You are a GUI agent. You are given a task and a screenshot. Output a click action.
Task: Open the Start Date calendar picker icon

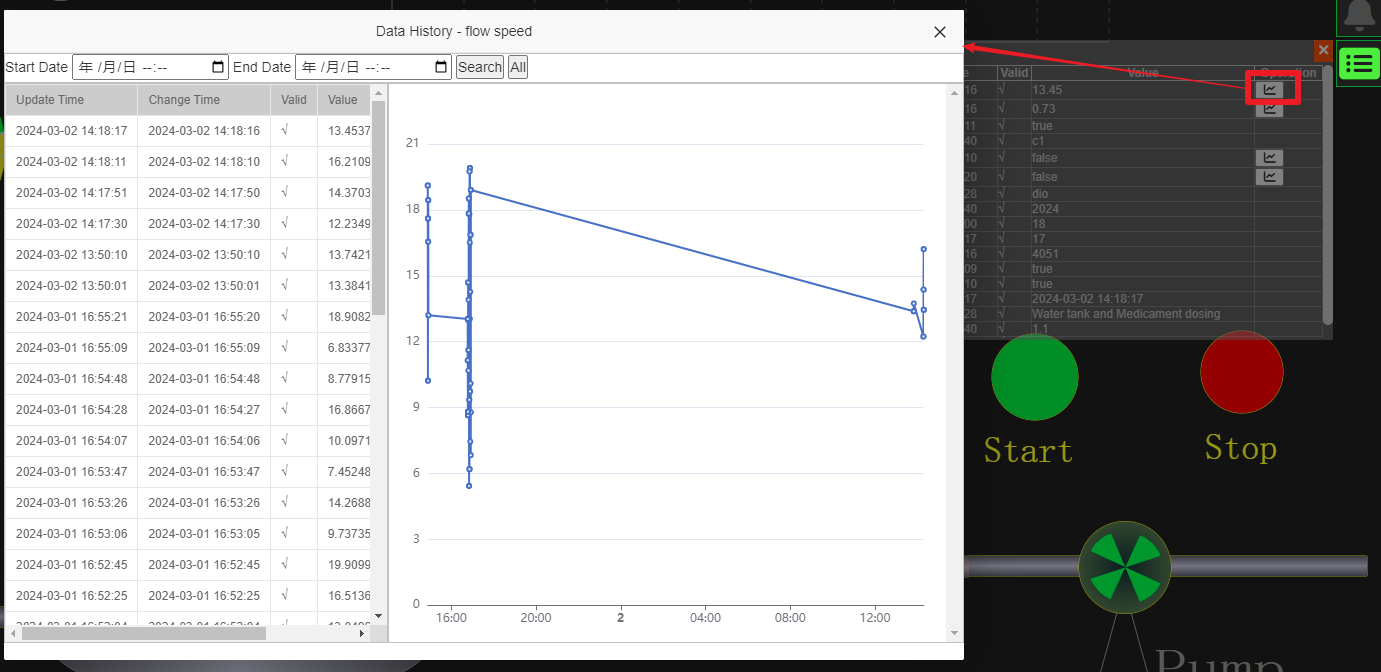pos(219,68)
